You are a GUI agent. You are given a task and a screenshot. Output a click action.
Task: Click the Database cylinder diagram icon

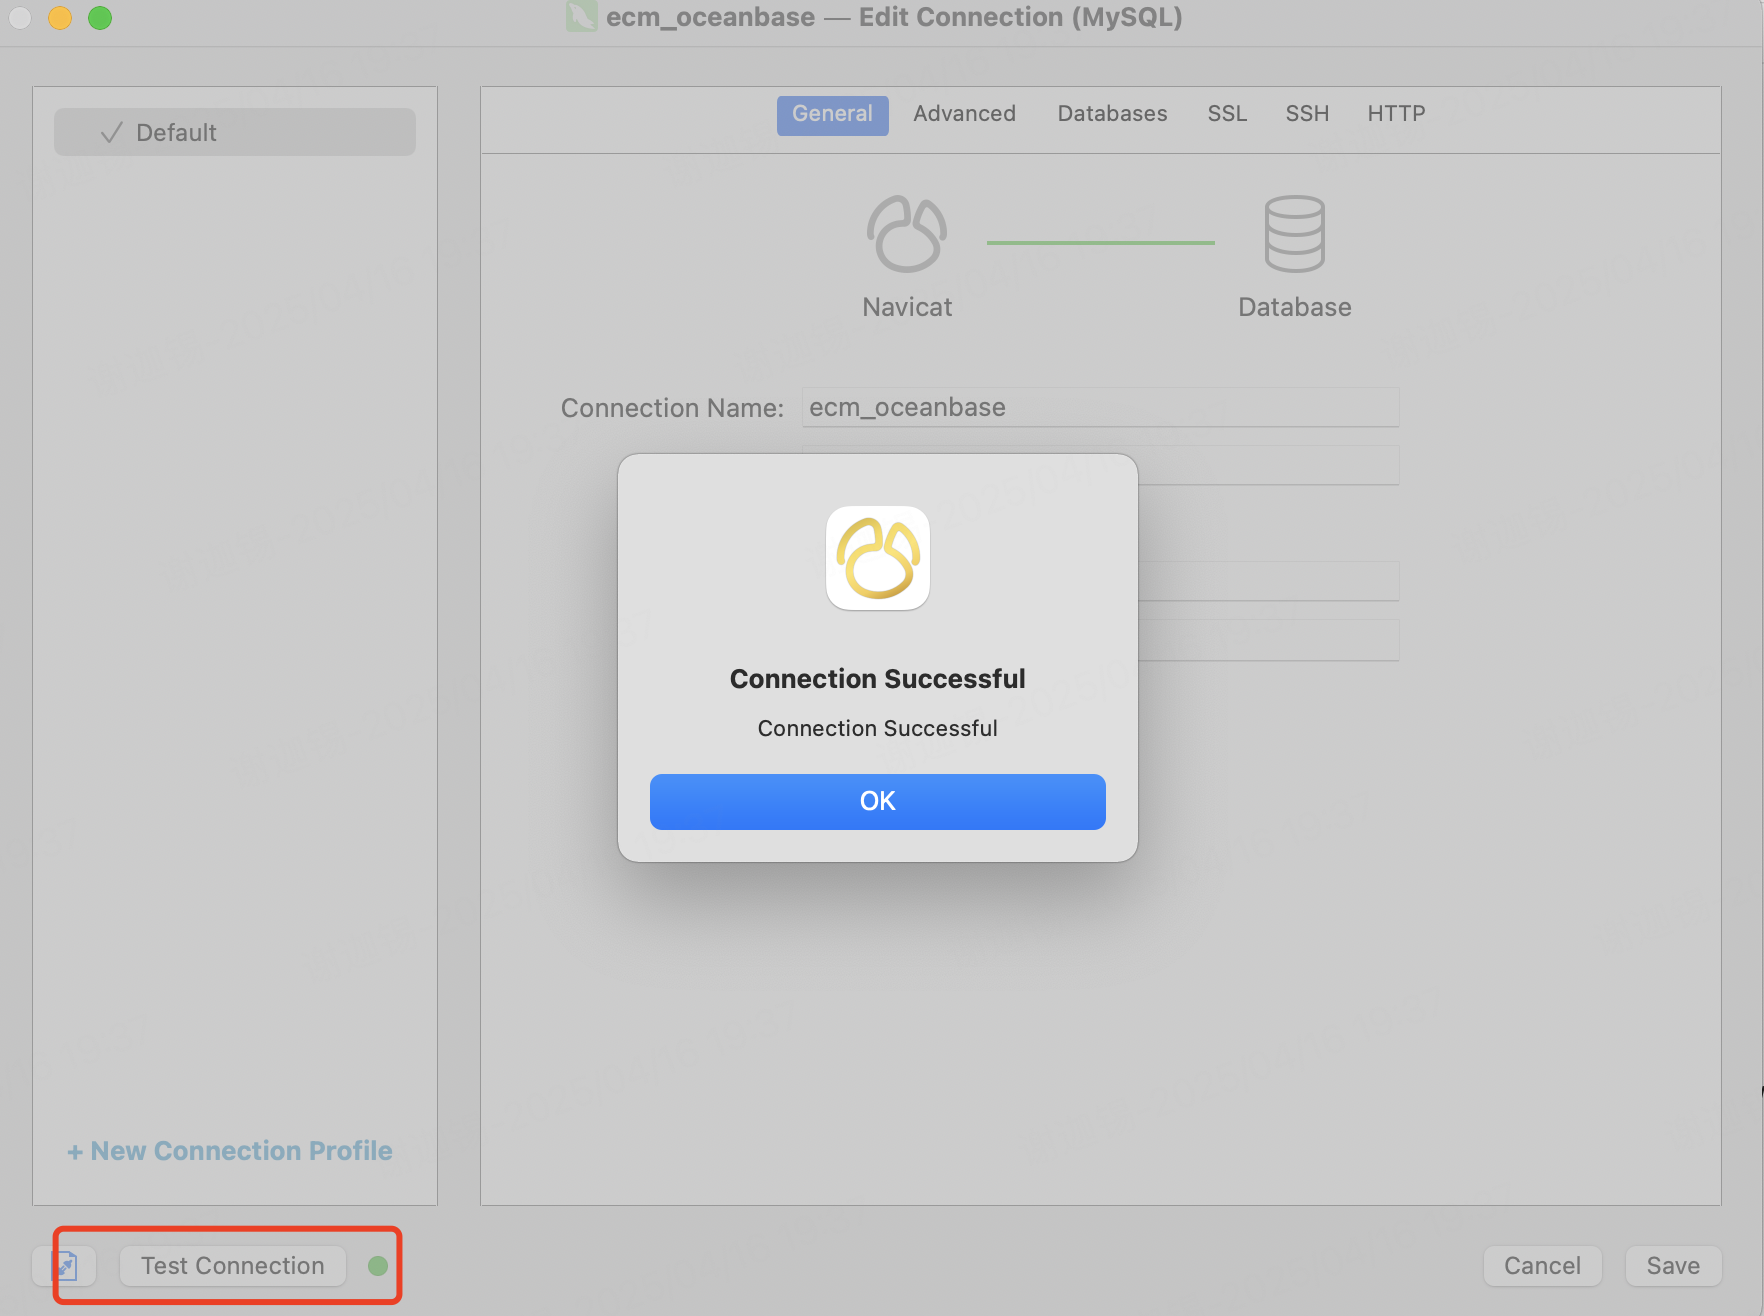pos(1294,234)
